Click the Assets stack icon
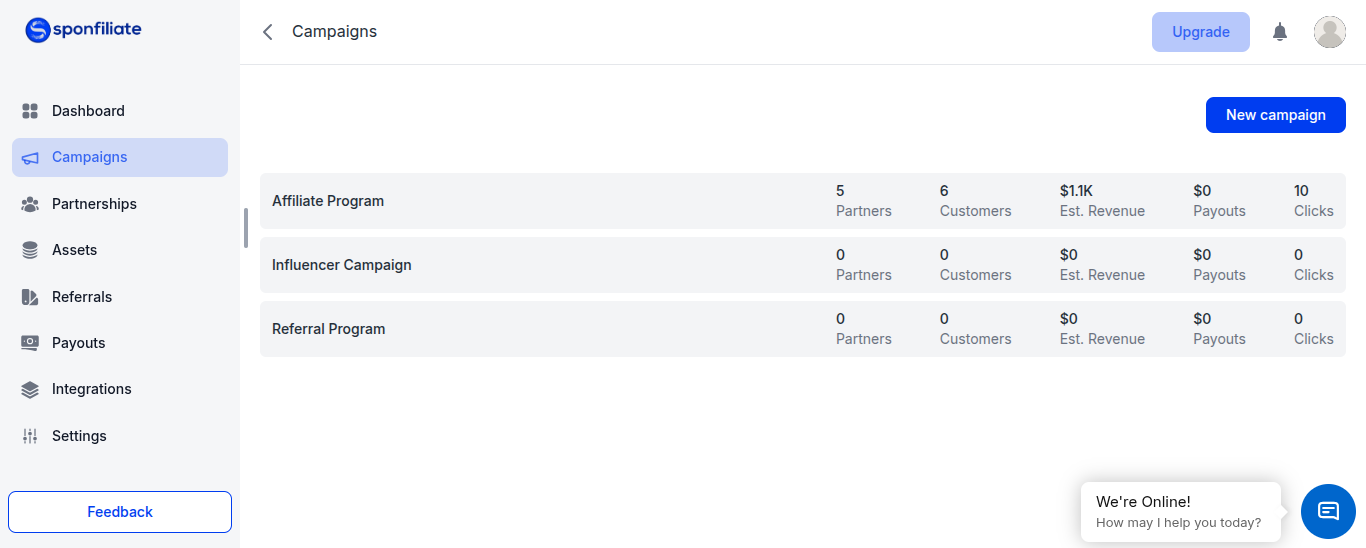Image resolution: width=1366 pixels, height=548 pixels. pyautogui.click(x=30, y=250)
